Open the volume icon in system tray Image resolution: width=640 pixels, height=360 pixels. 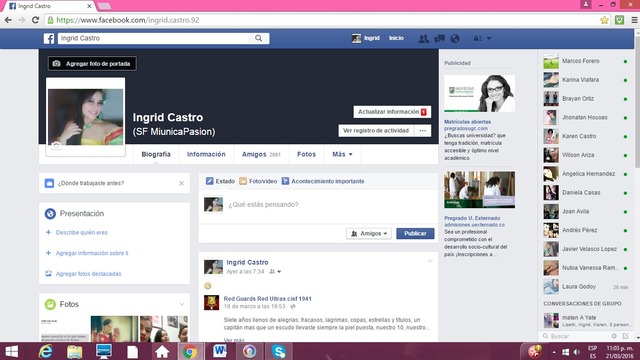pos(576,352)
